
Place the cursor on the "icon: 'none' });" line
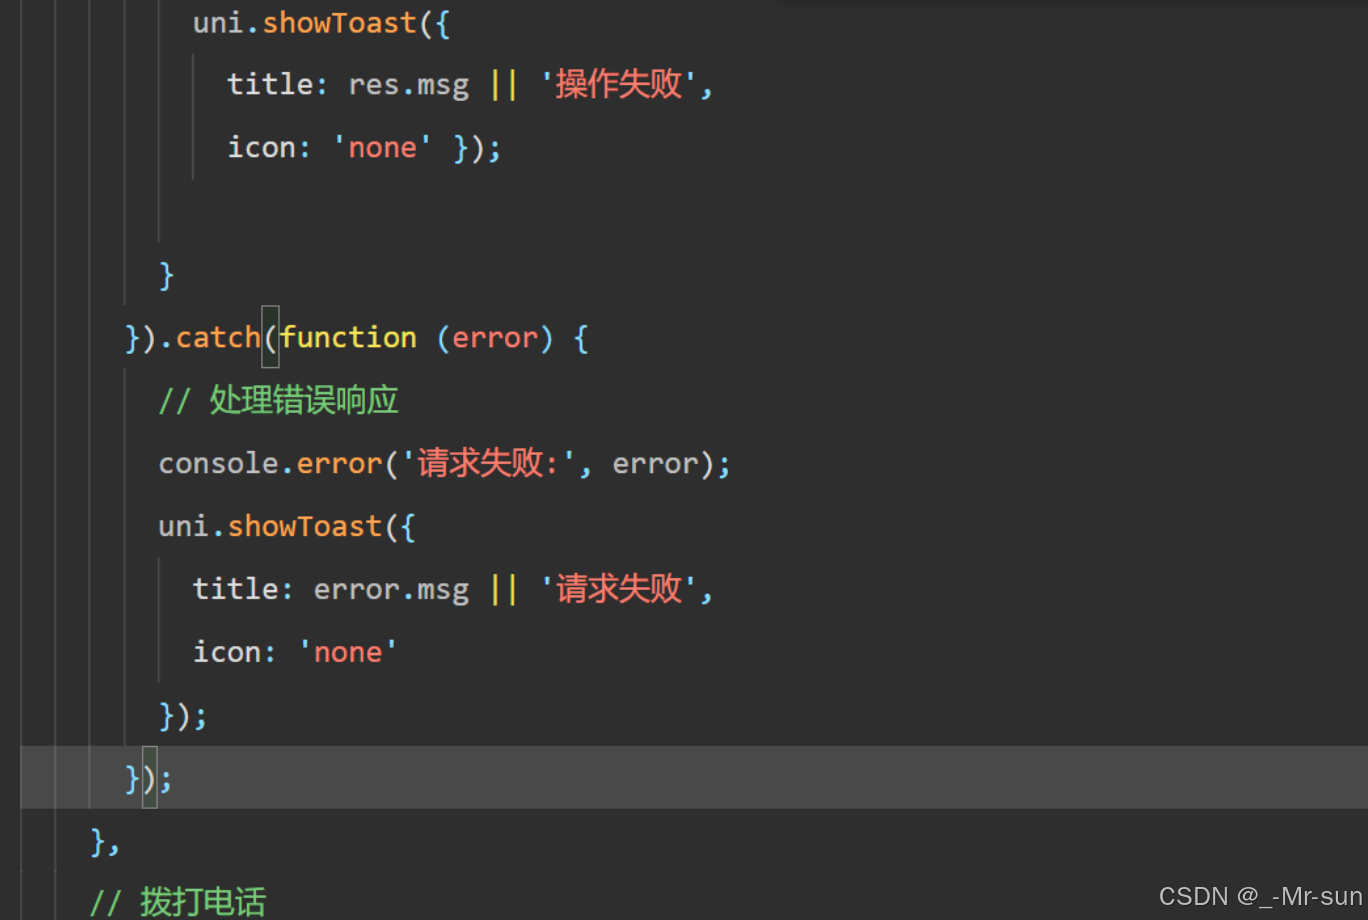(x=364, y=148)
